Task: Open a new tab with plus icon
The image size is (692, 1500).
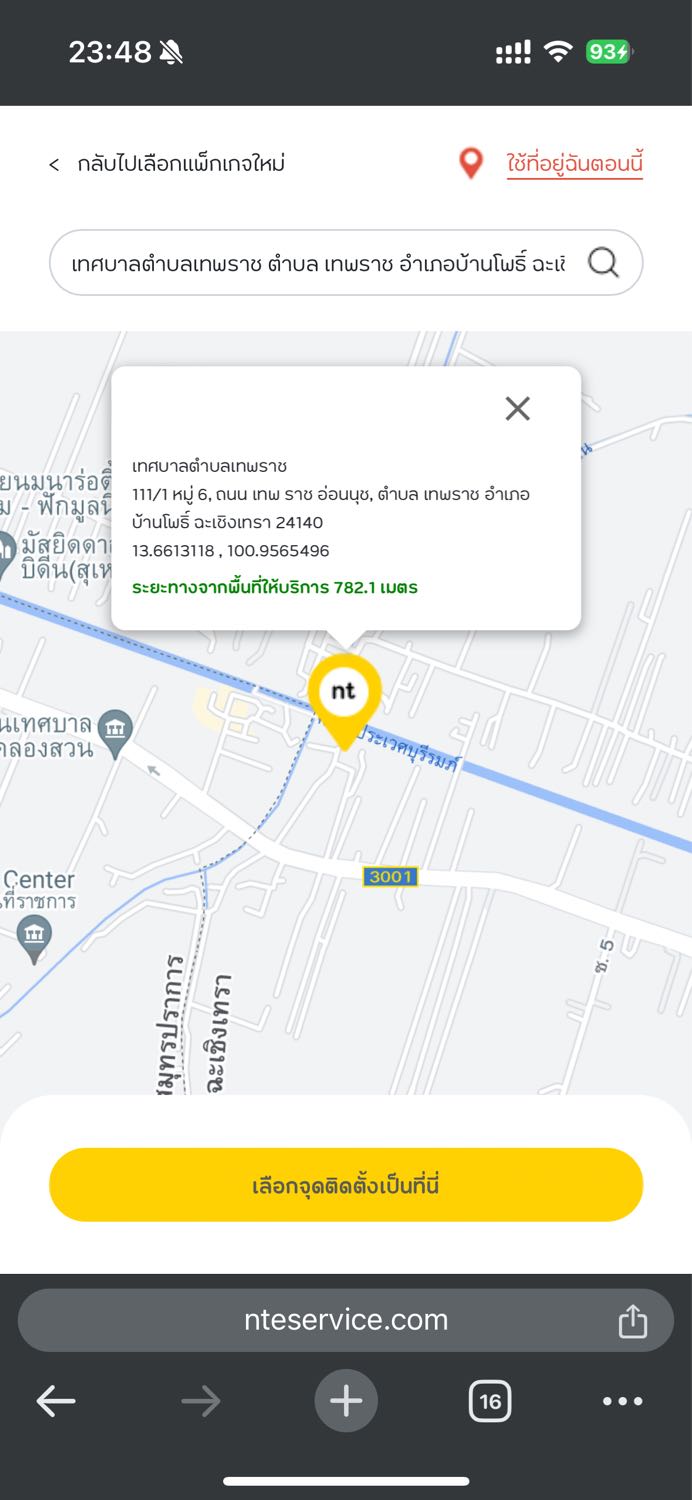Action: point(346,1401)
